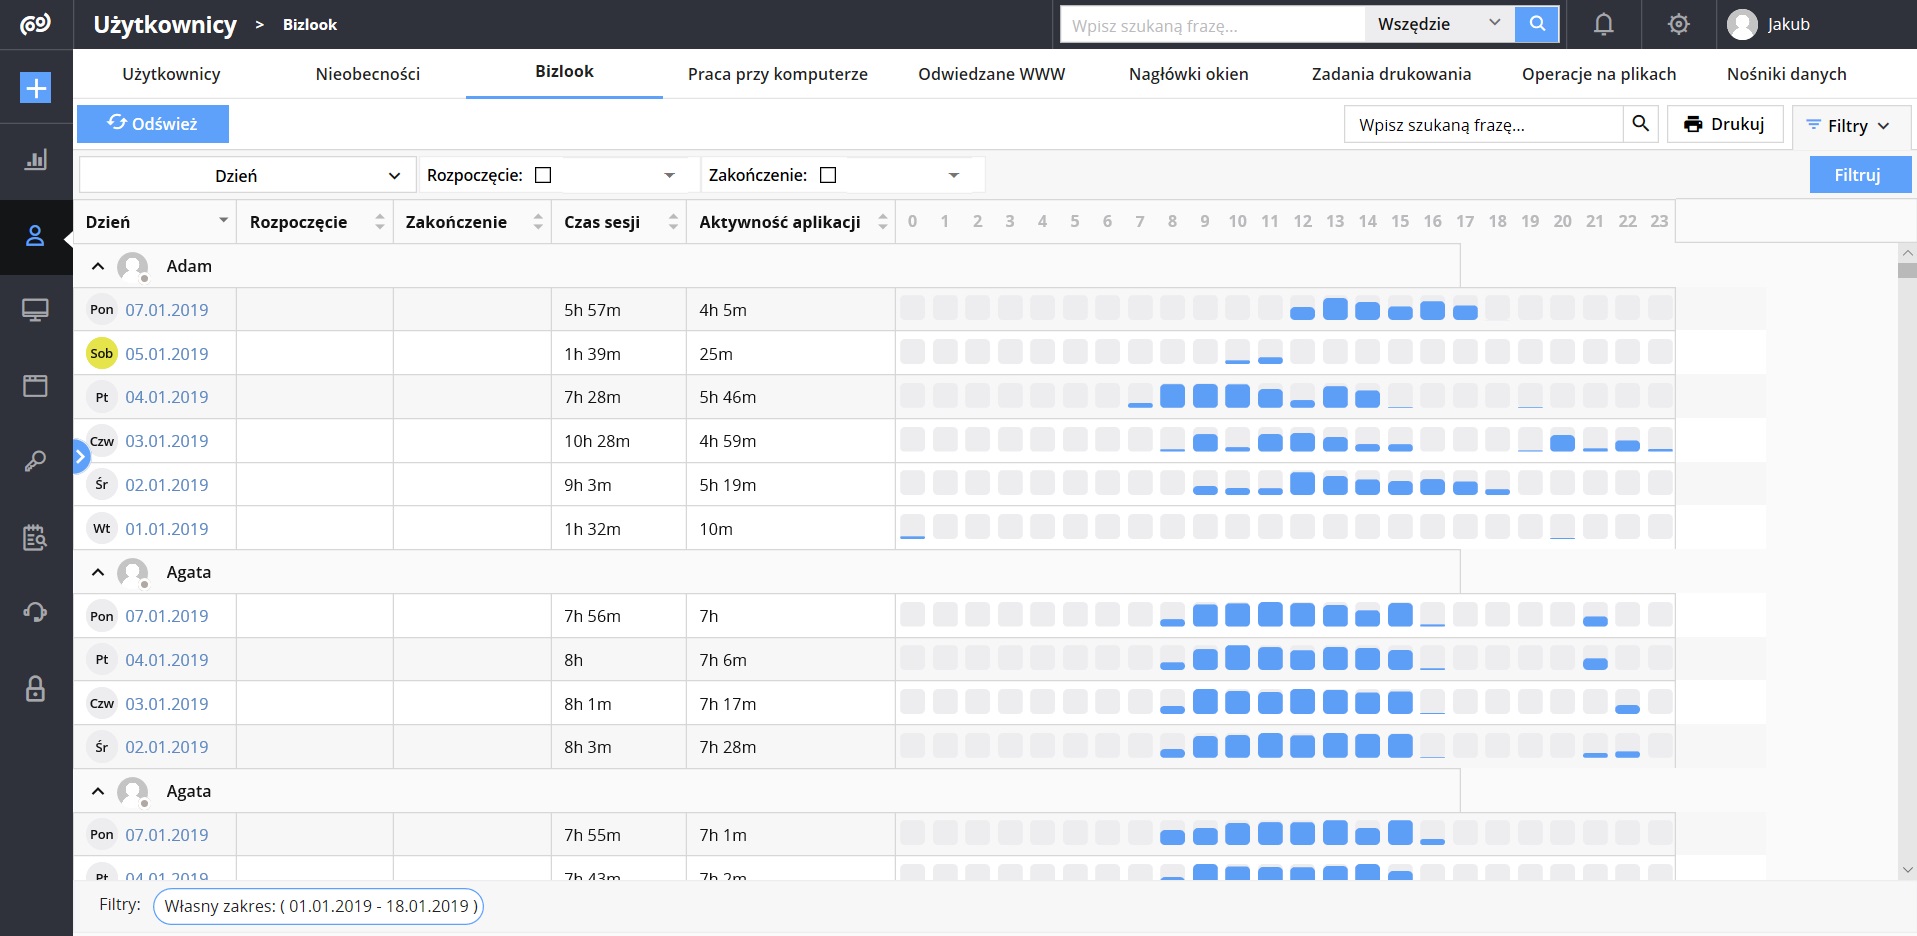Click Adam's 4h 59m activity cell
1917x936 pixels.
[x=790, y=441]
